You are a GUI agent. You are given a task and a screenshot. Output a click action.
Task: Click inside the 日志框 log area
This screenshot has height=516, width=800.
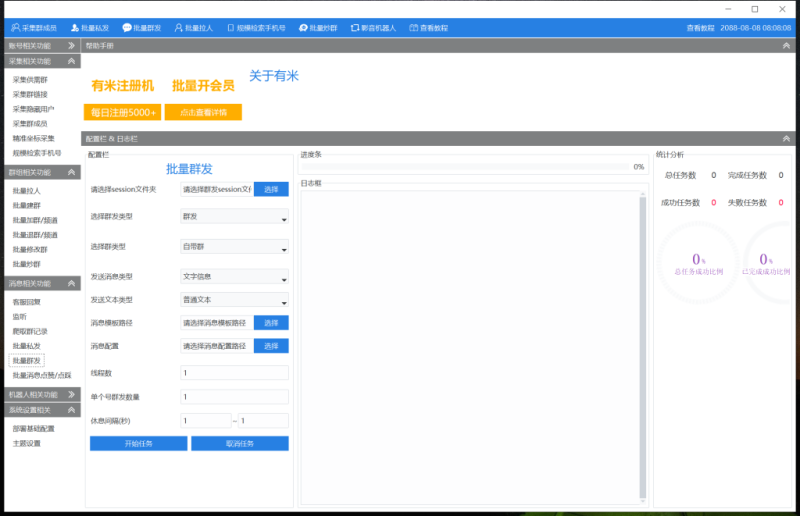[470, 347]
